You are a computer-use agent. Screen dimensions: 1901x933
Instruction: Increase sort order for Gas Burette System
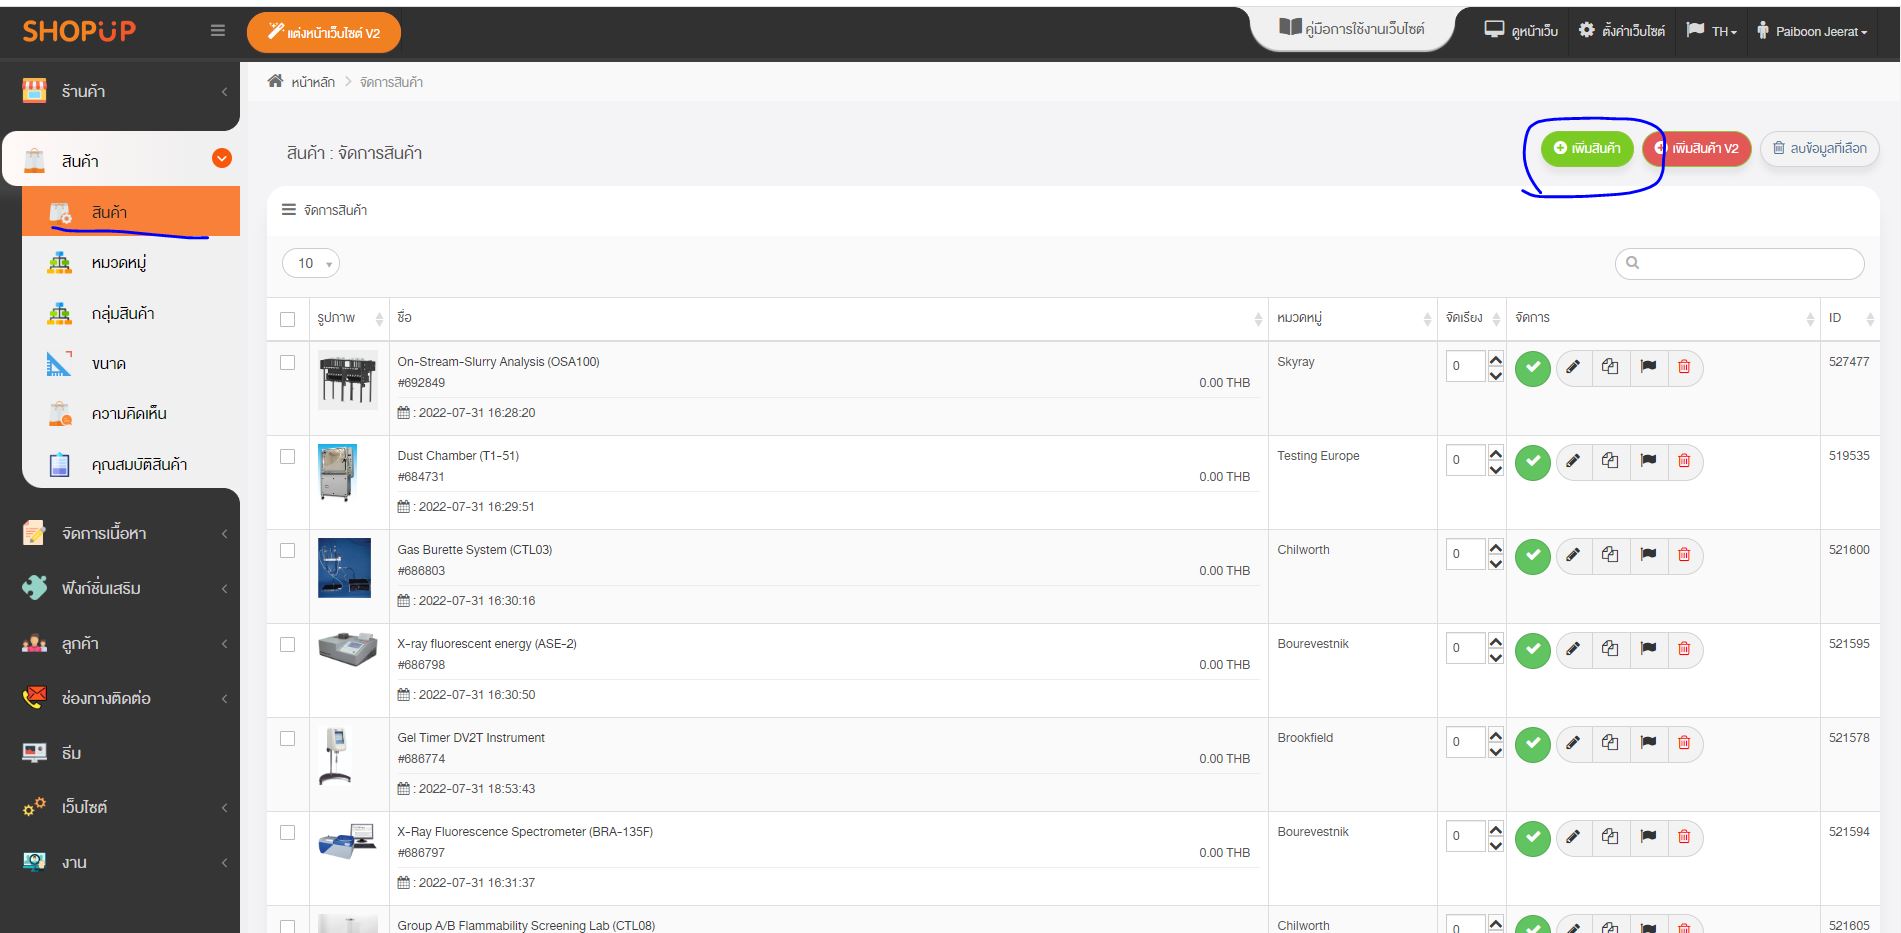(1496, 548)
